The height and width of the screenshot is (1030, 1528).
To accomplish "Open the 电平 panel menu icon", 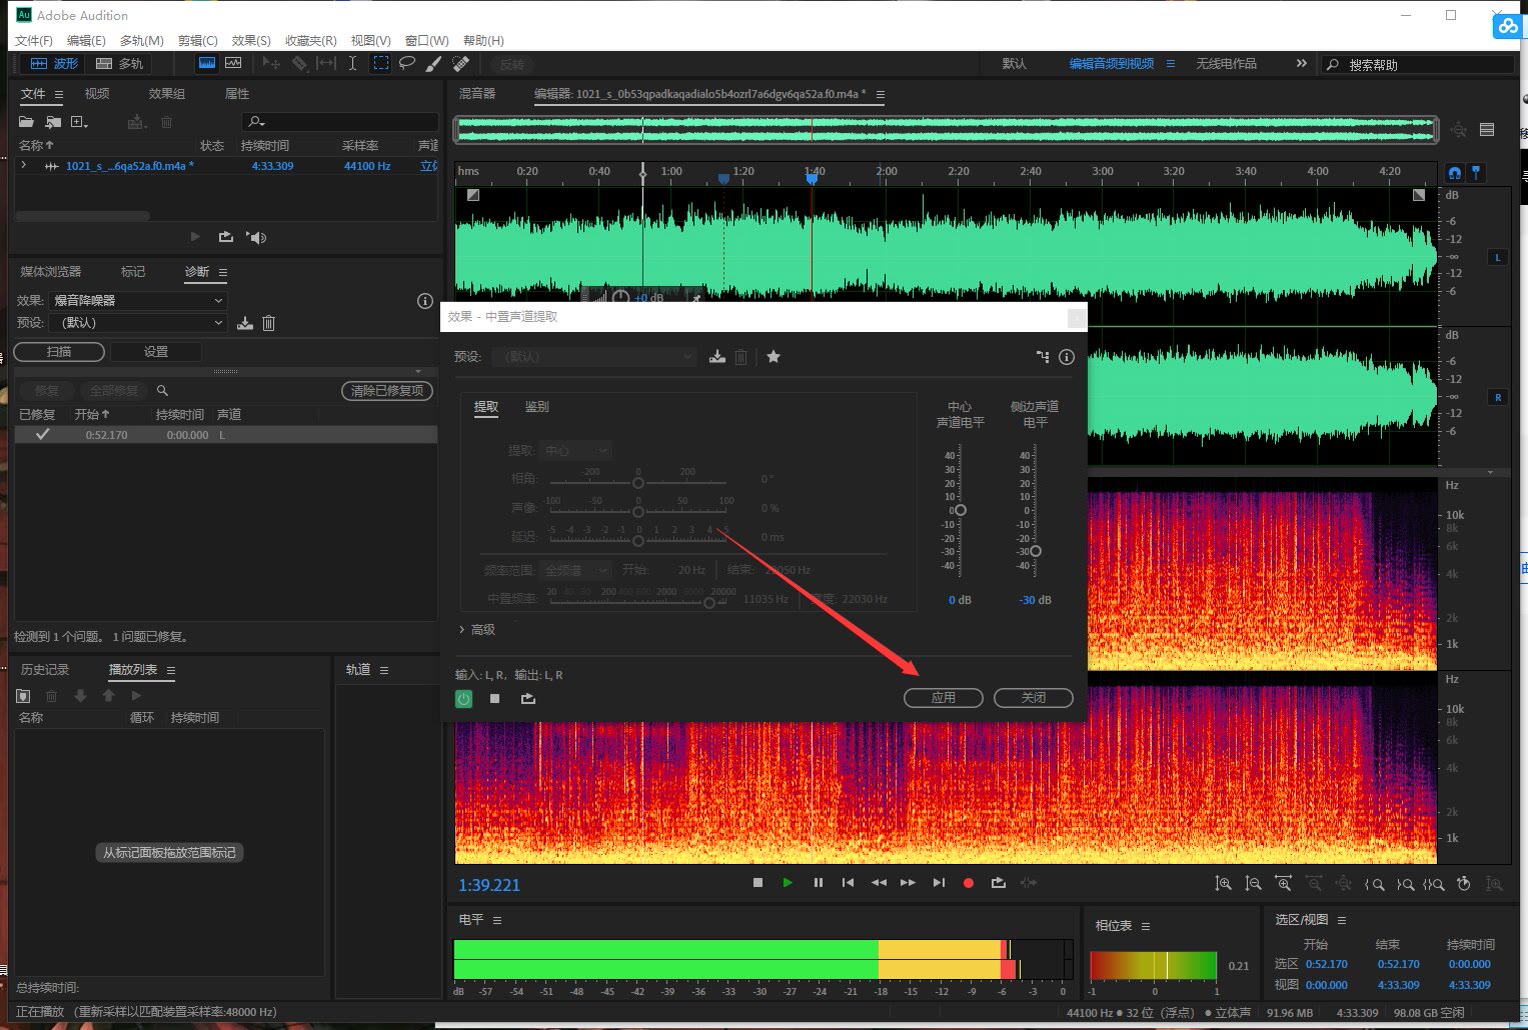I will tap(497, 920).
